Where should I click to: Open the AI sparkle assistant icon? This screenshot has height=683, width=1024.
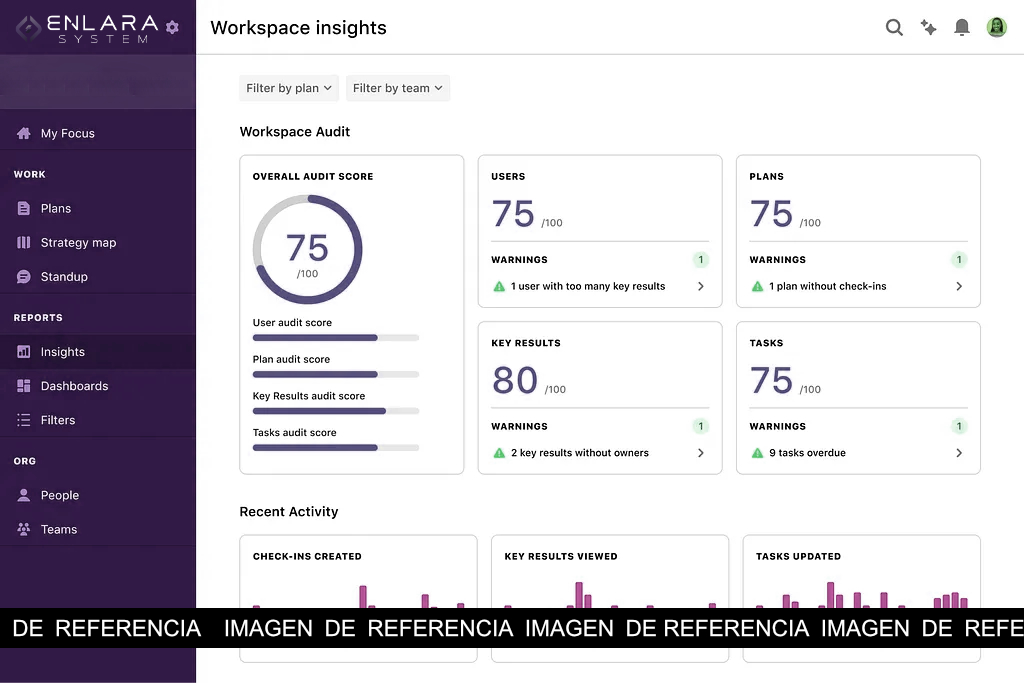pyautogui.click(x=929, y=28)
